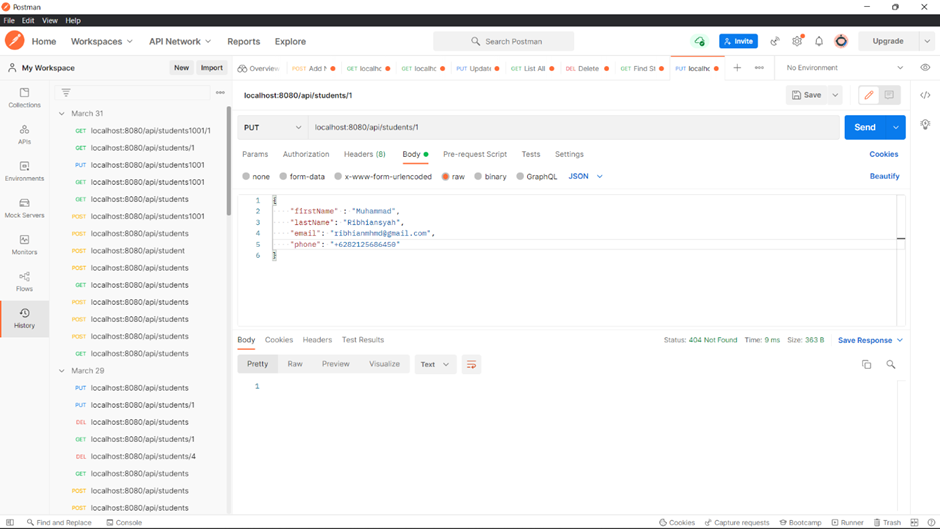Image resolution: width=940 pixels, height=529 pixels.
Task: Click the edit pencil icon next to Save
Action: click(x=869, y=95)
